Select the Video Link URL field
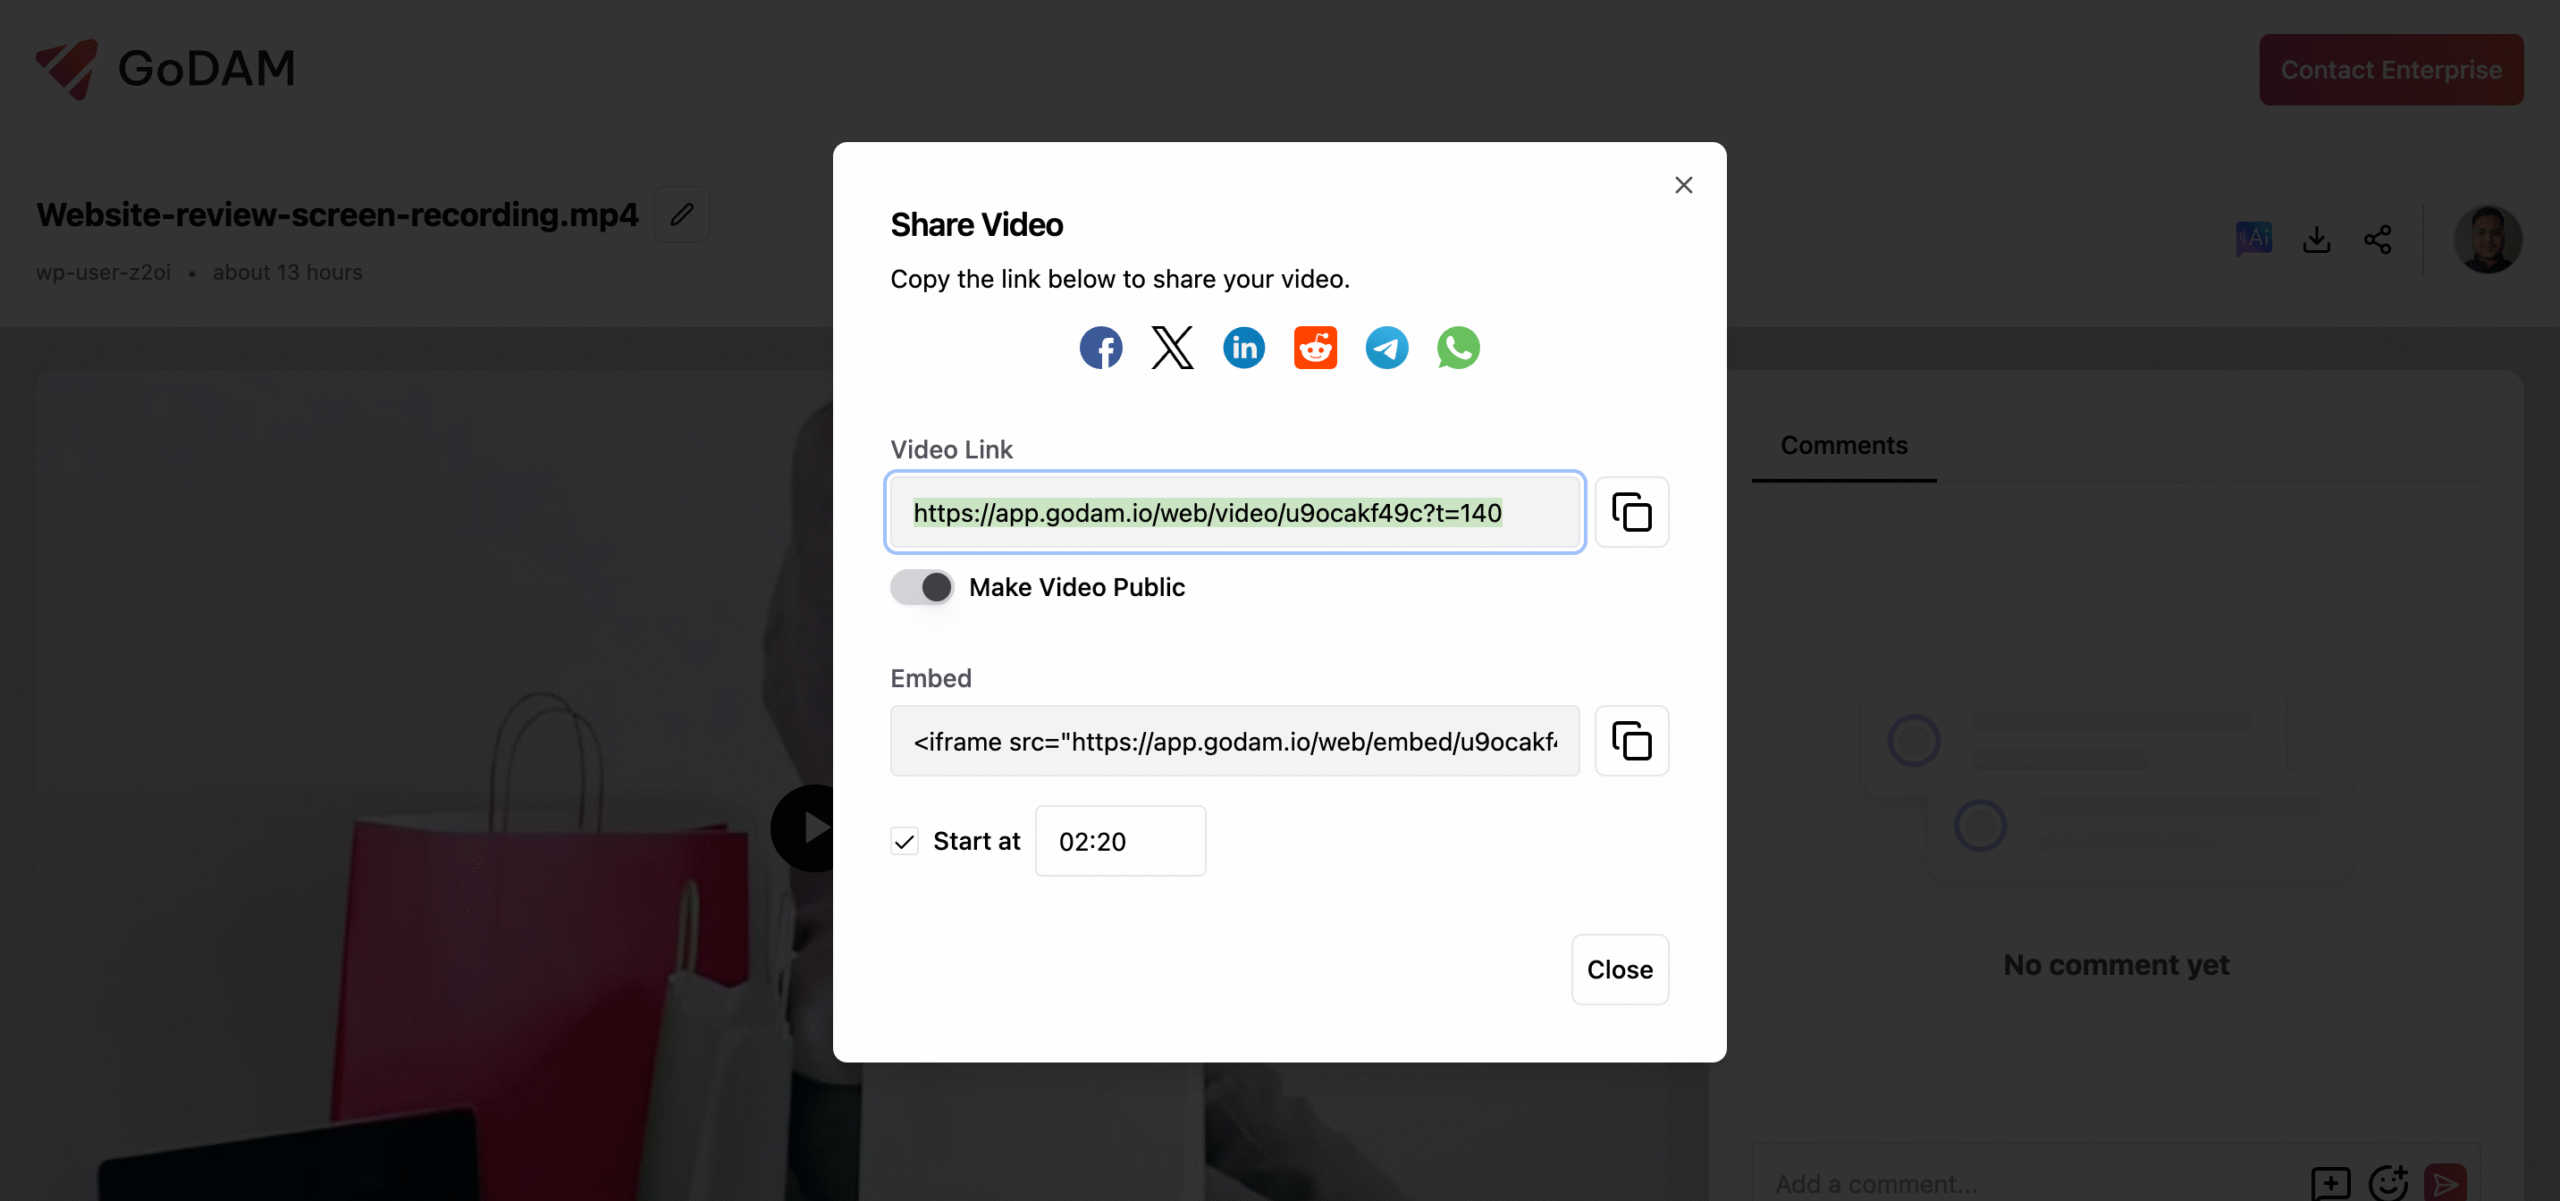This screenshot has height=1201, width=2560. (x=1235, y=512)
